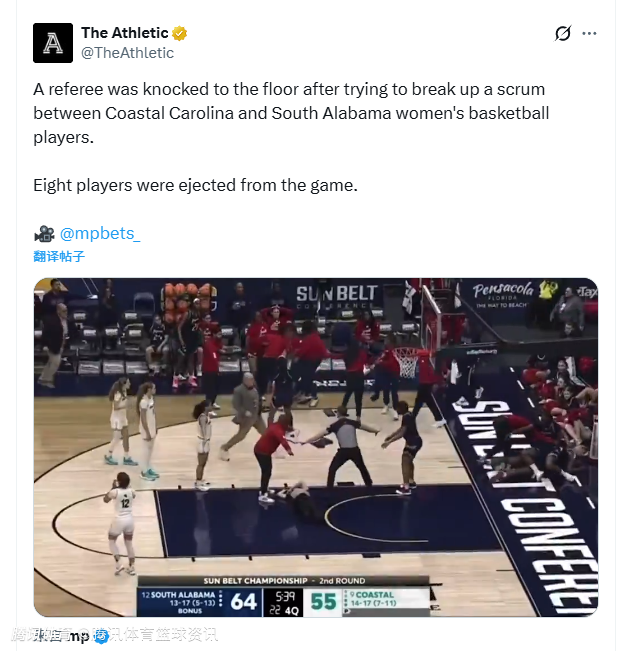The image size is (639, 651).
Task: Click the South Alabama score 64
Action: 243,601
